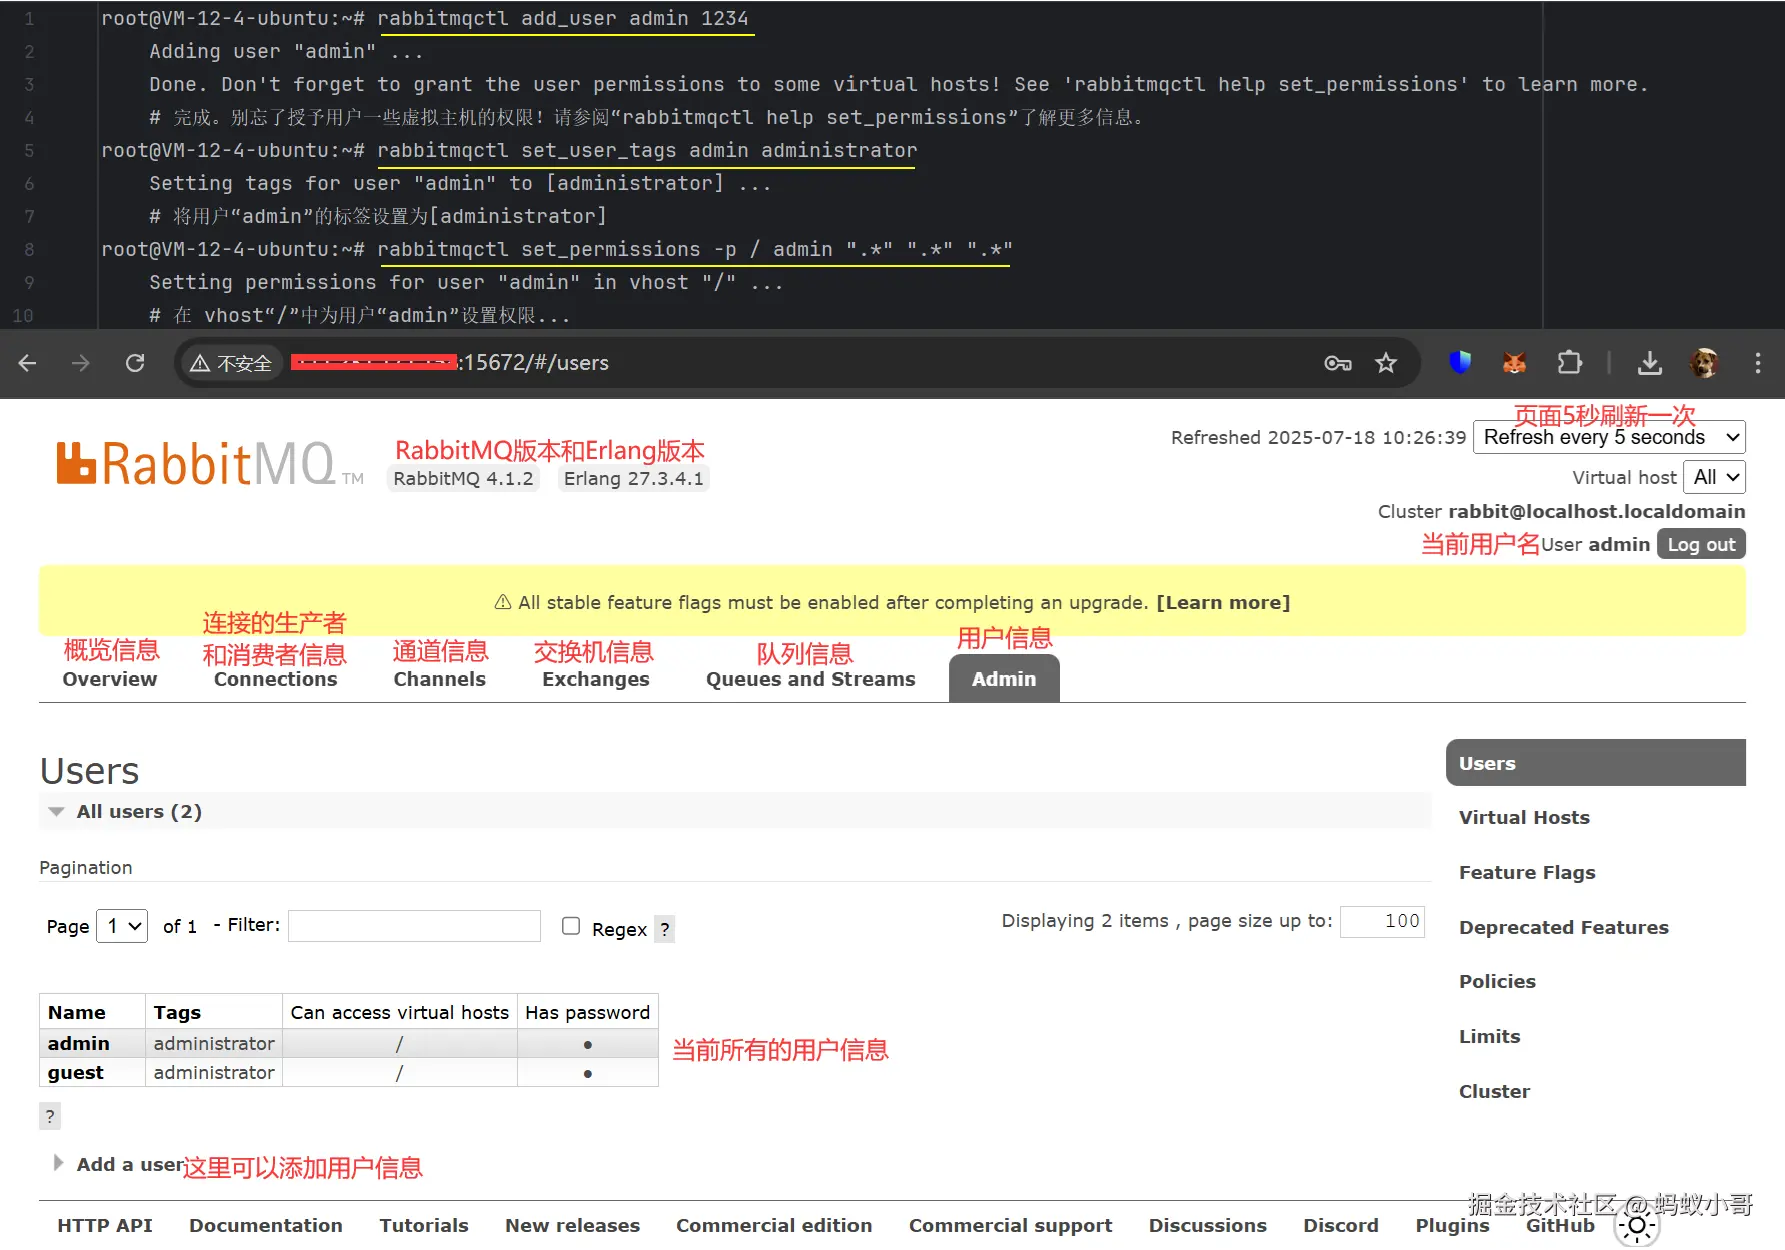Open the Regex help question mark
The image size is (1785, 1250).
[x=665, y=929]
